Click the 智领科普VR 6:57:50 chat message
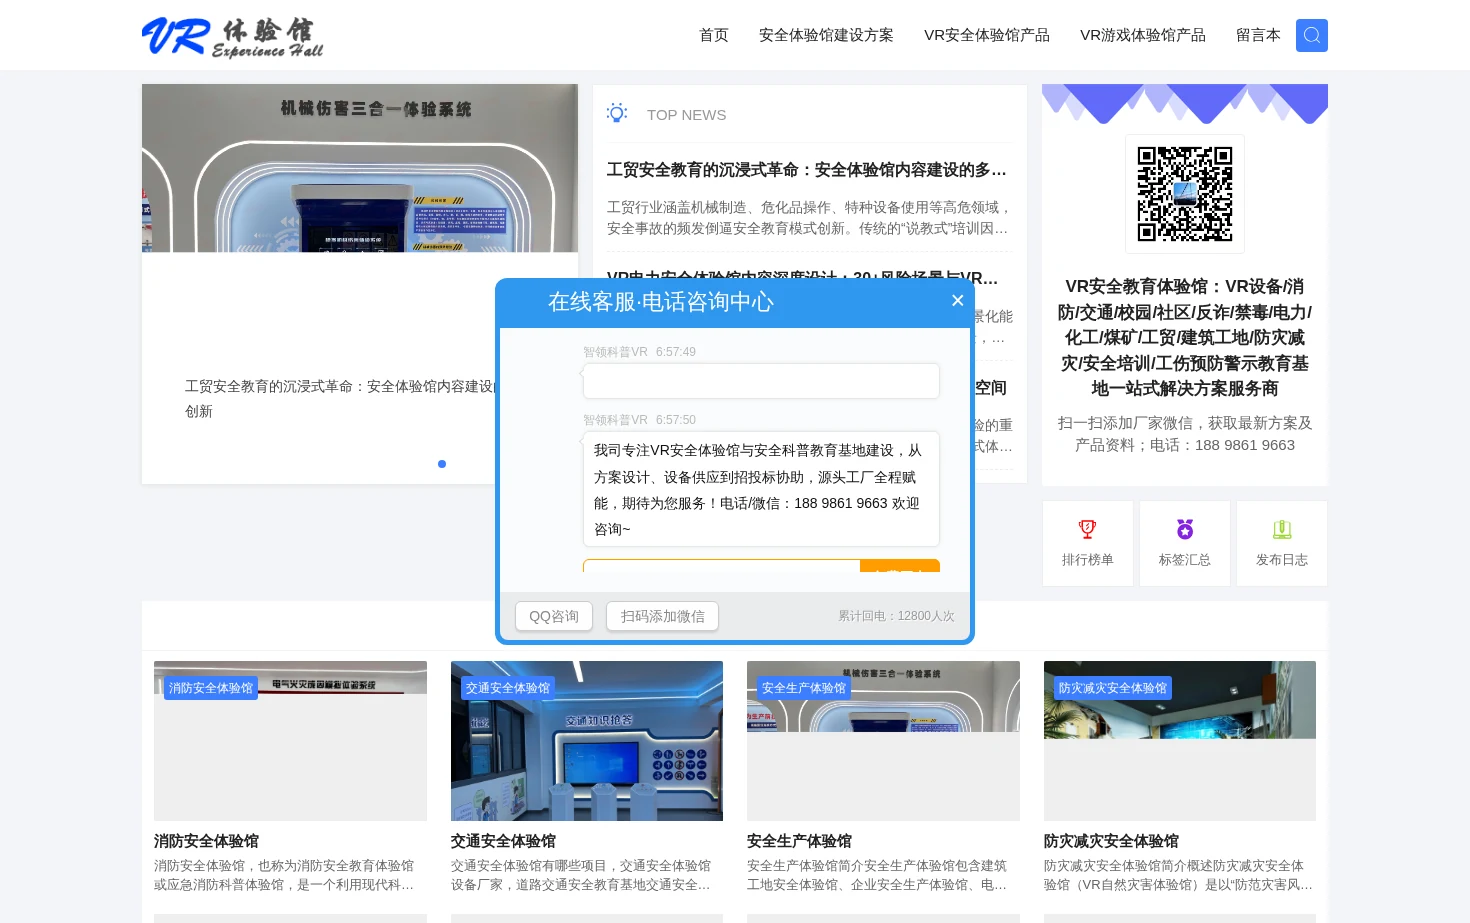Viewport: 1470px width, 923px height. (761, 489)
